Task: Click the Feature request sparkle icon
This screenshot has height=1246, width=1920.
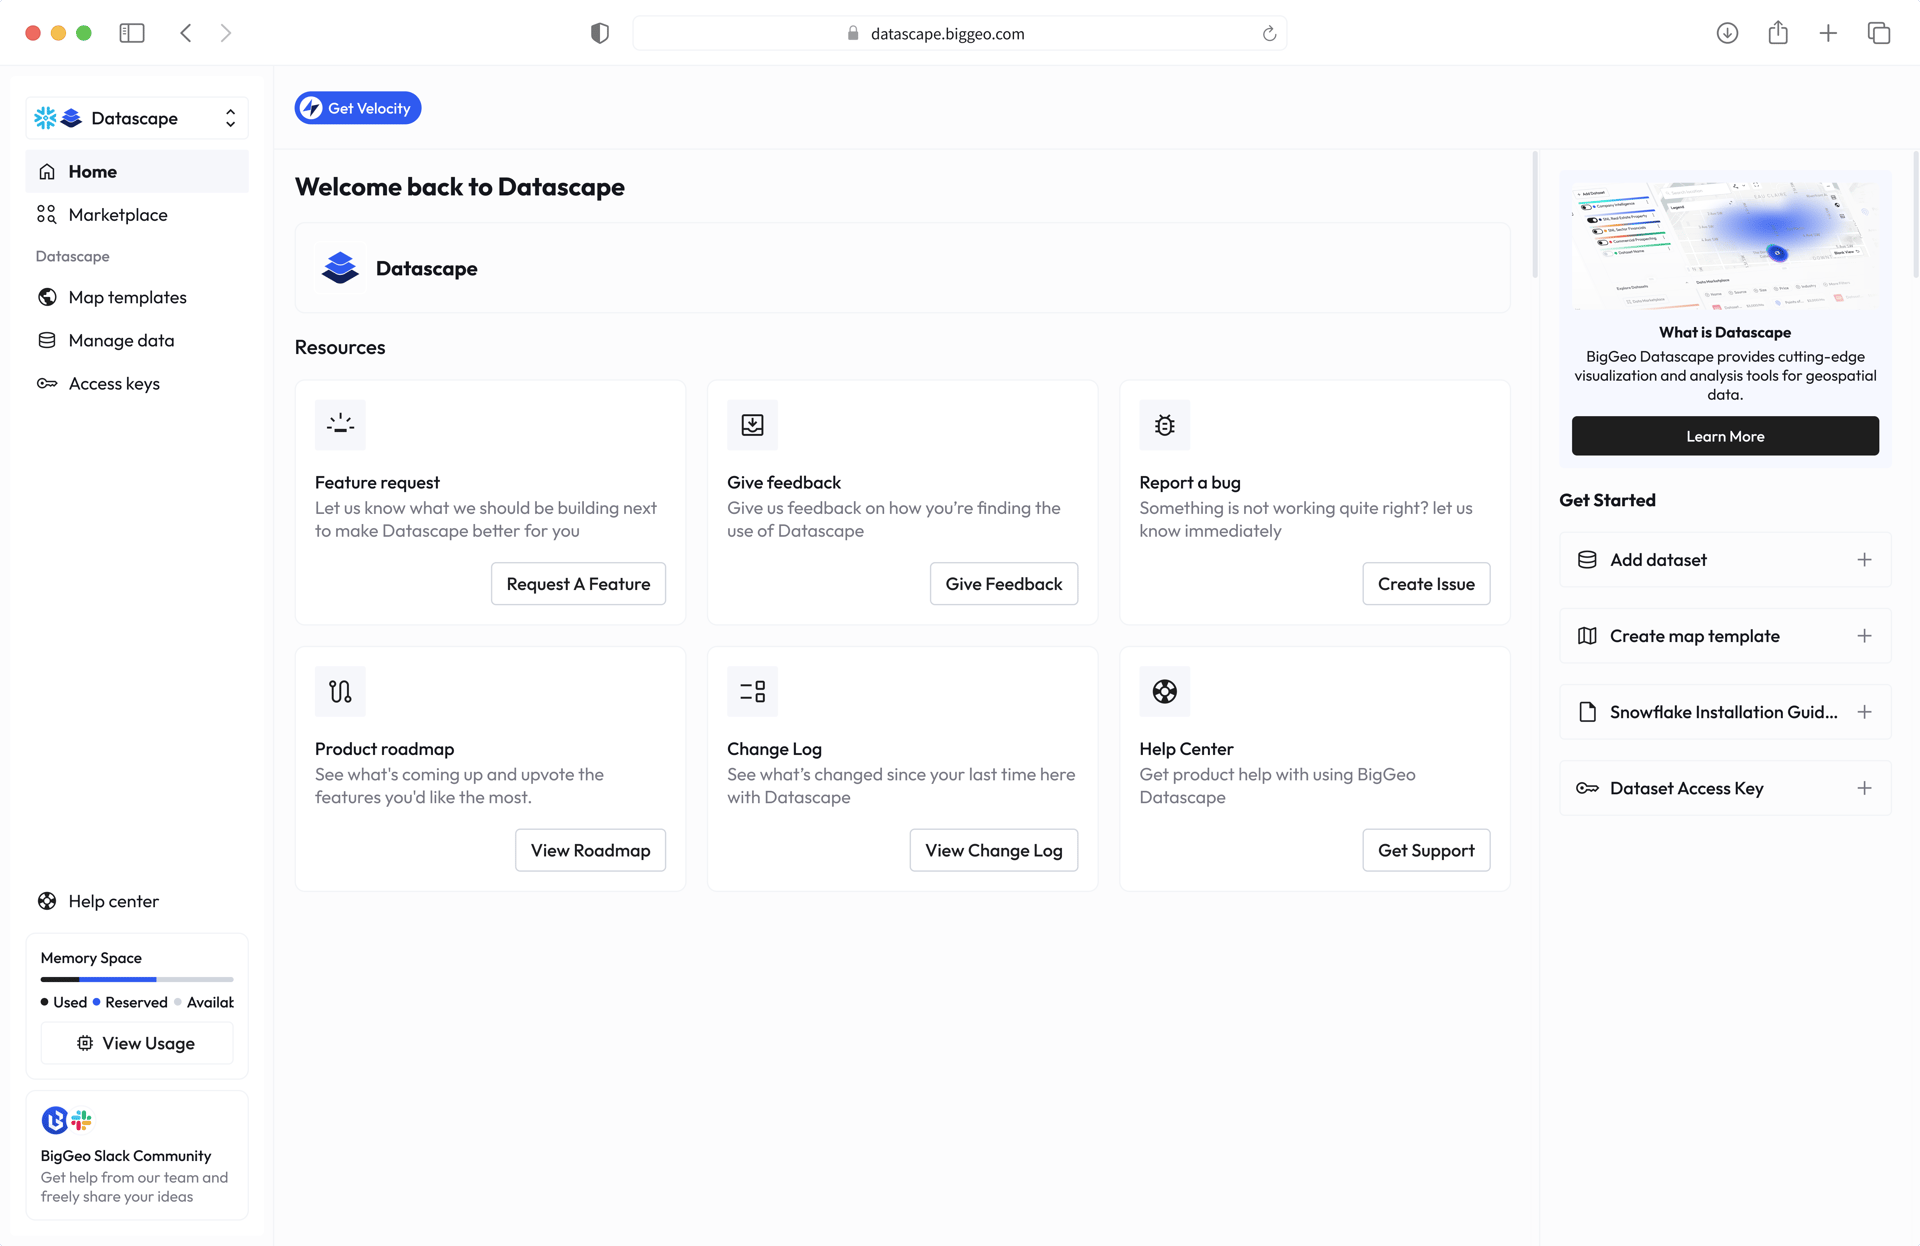Action: click(340, 425)
